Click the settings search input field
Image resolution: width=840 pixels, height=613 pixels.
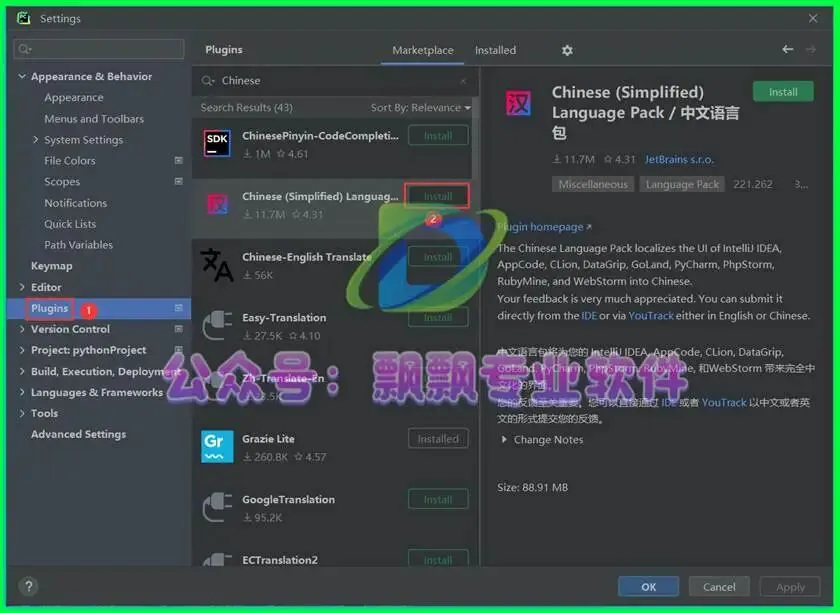(x=99, y=49)
